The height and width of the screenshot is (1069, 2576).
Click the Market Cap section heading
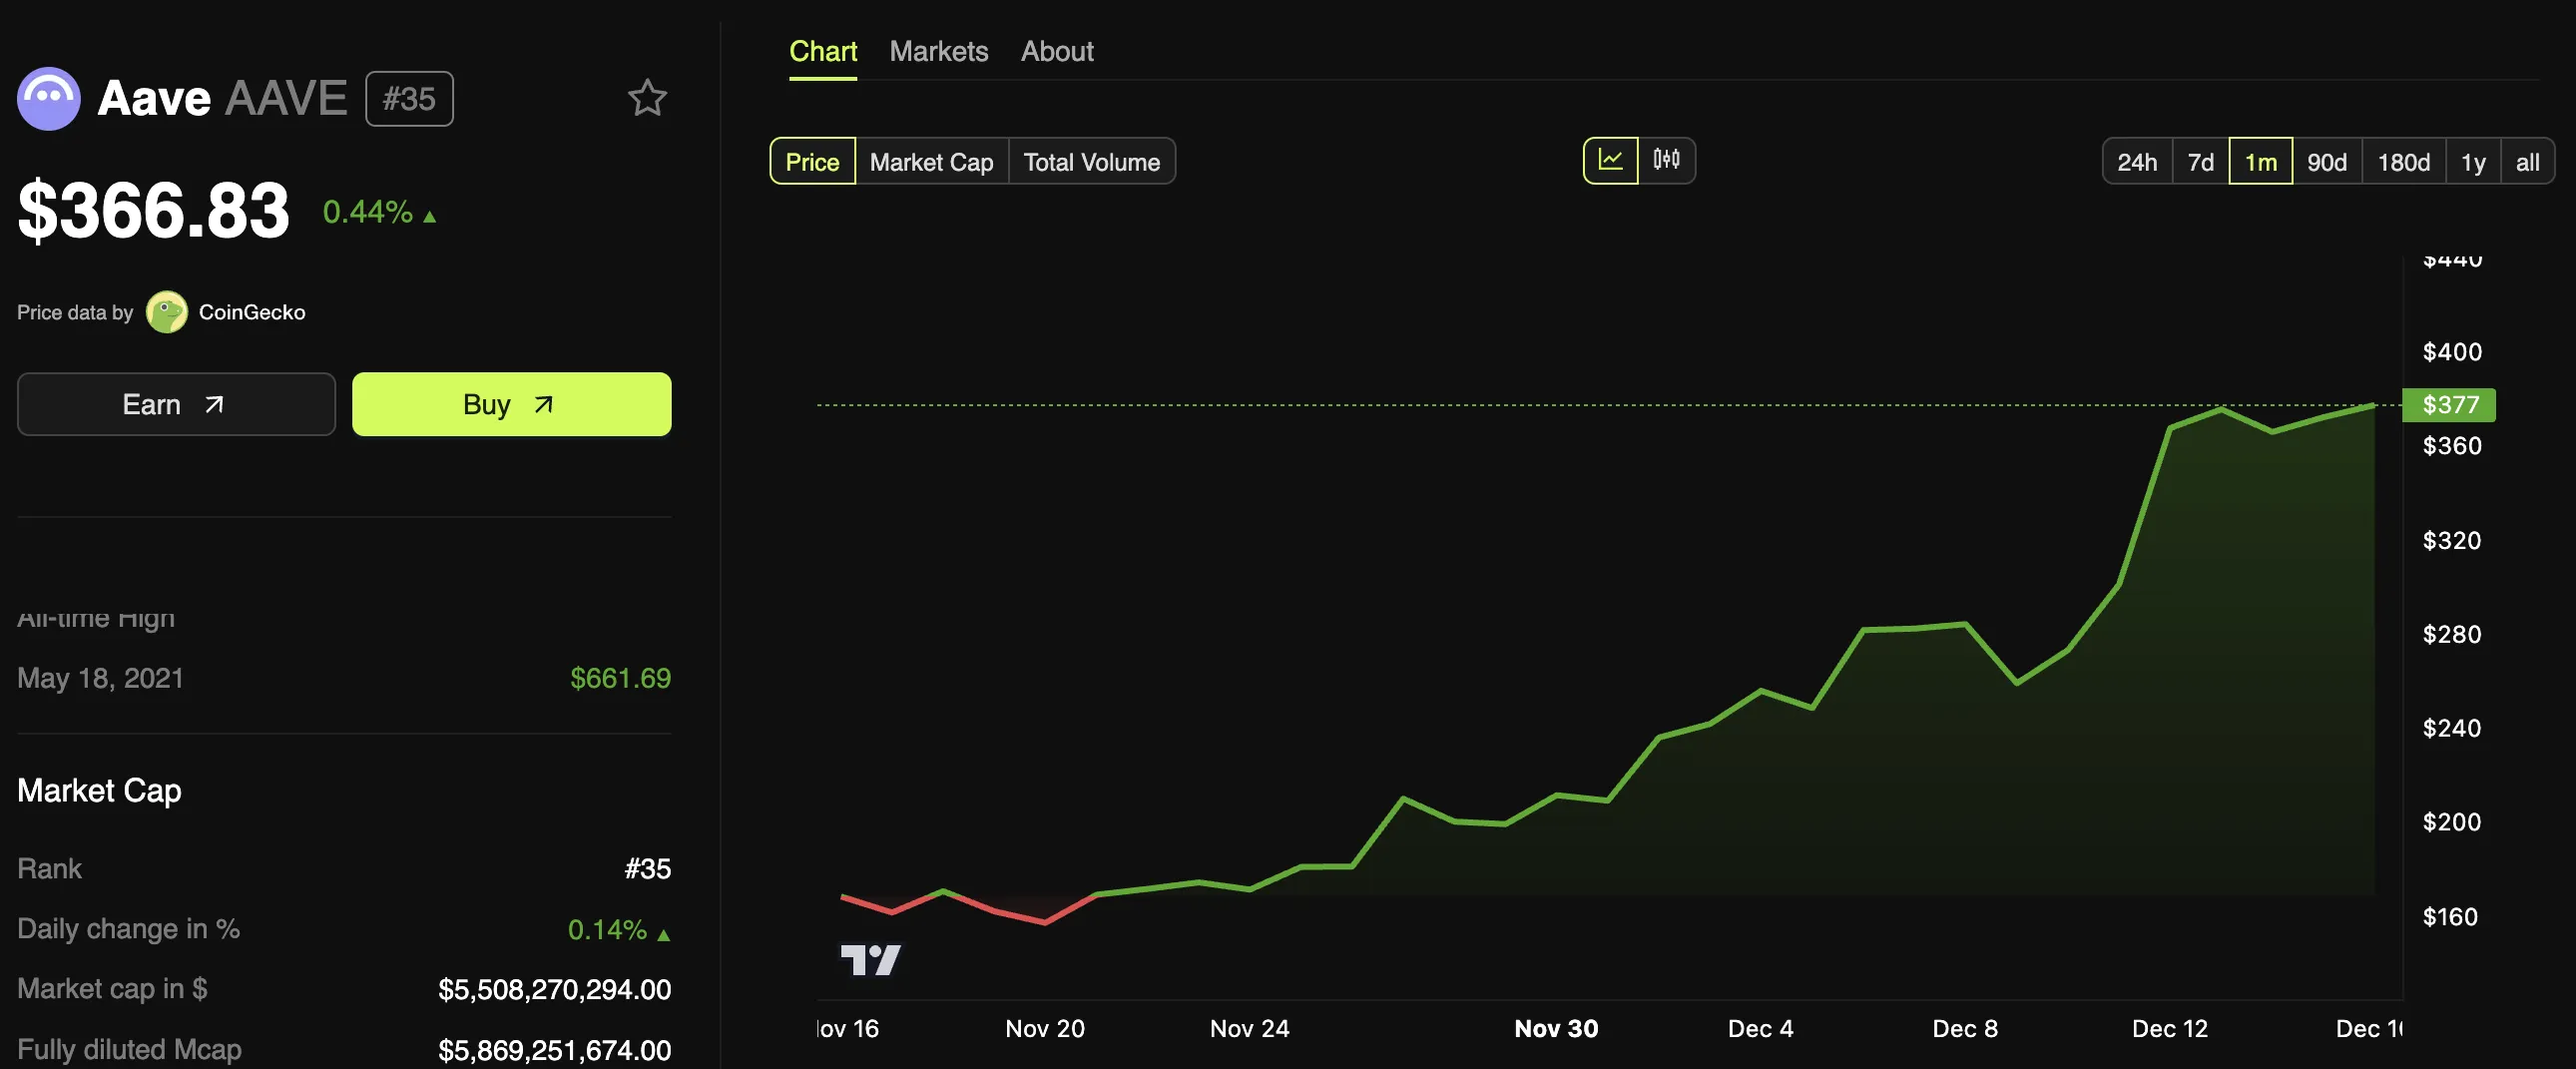(x=99, y=790)
